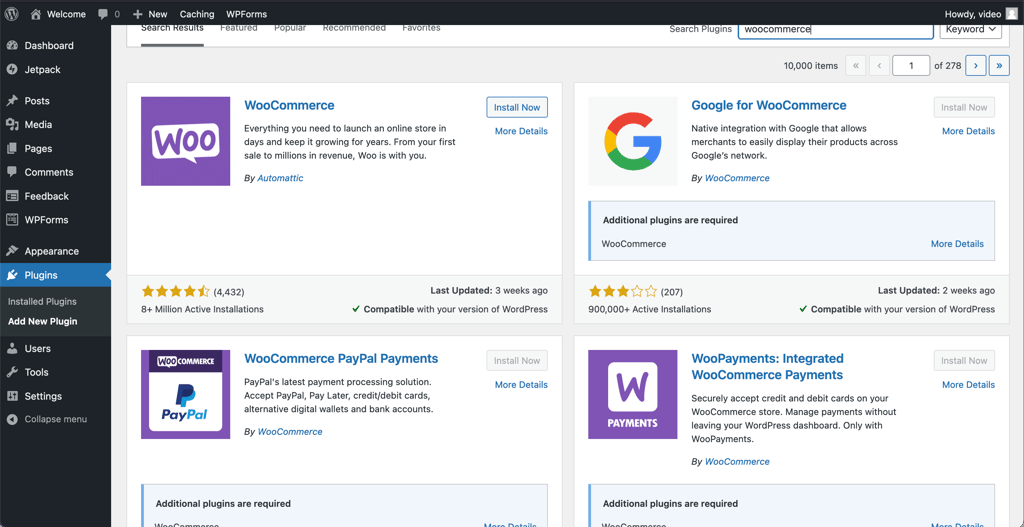Go to next page of results
The height and width of the screenshot is (527, 1024).
976,65
